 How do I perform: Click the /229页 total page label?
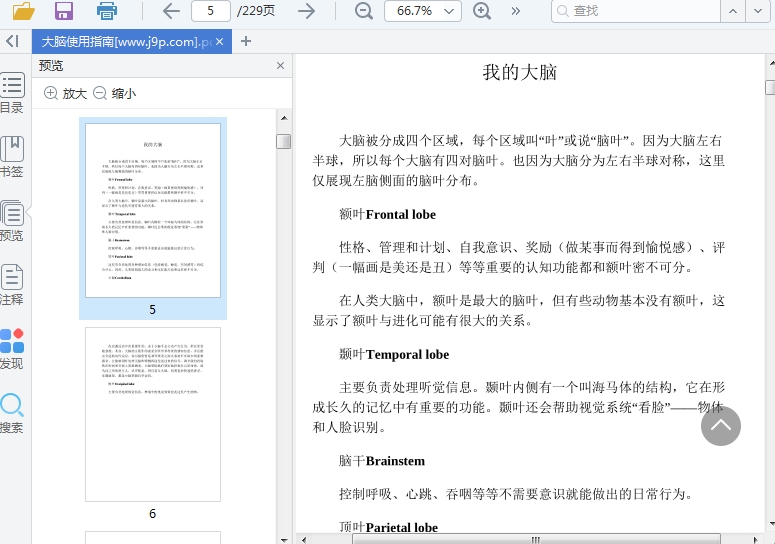coord(256,11)
